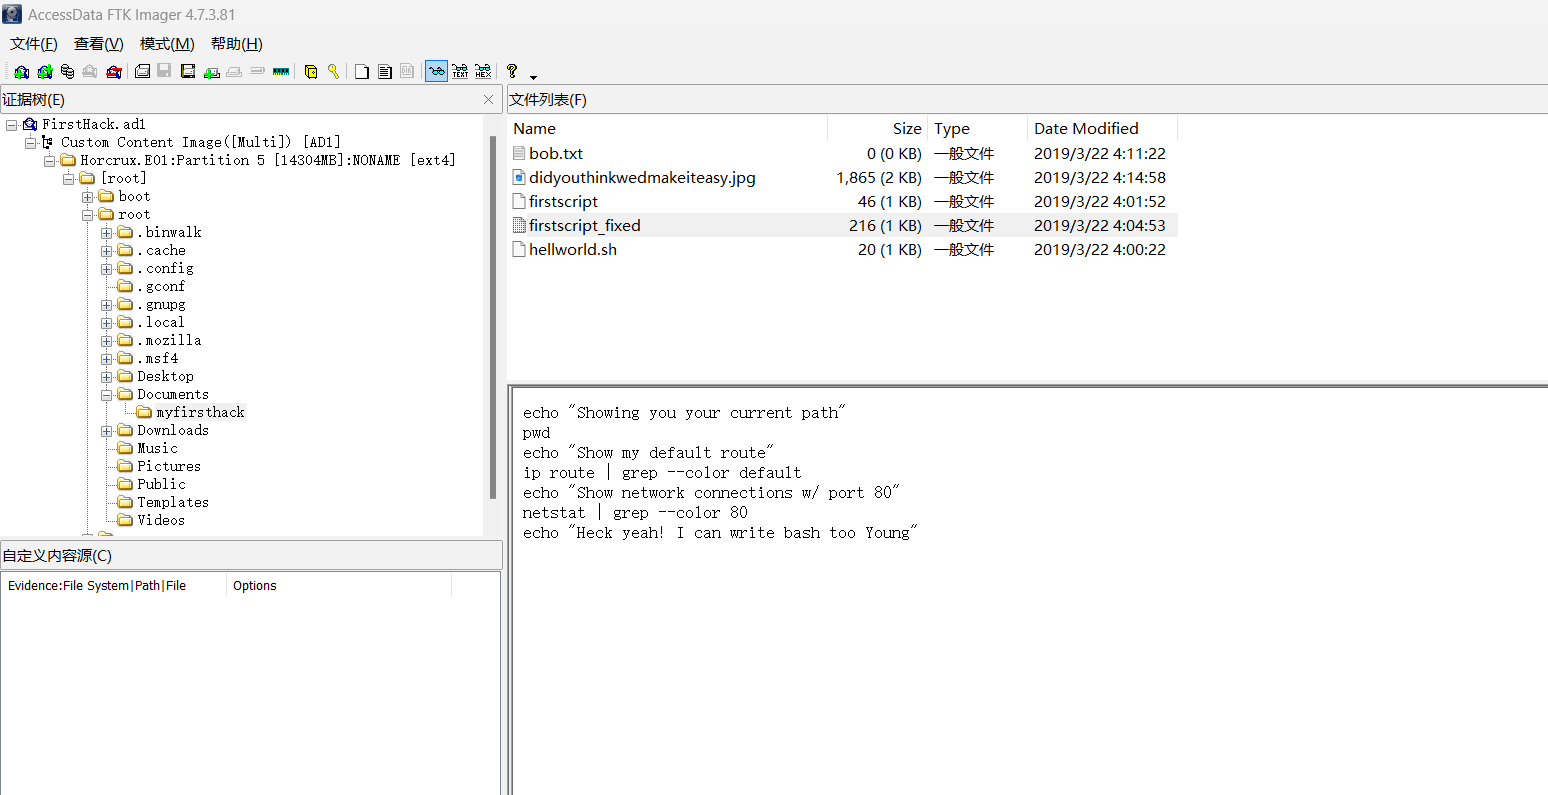
Task: Sort file list by Date Modified column
Action: pos(1102,128)
